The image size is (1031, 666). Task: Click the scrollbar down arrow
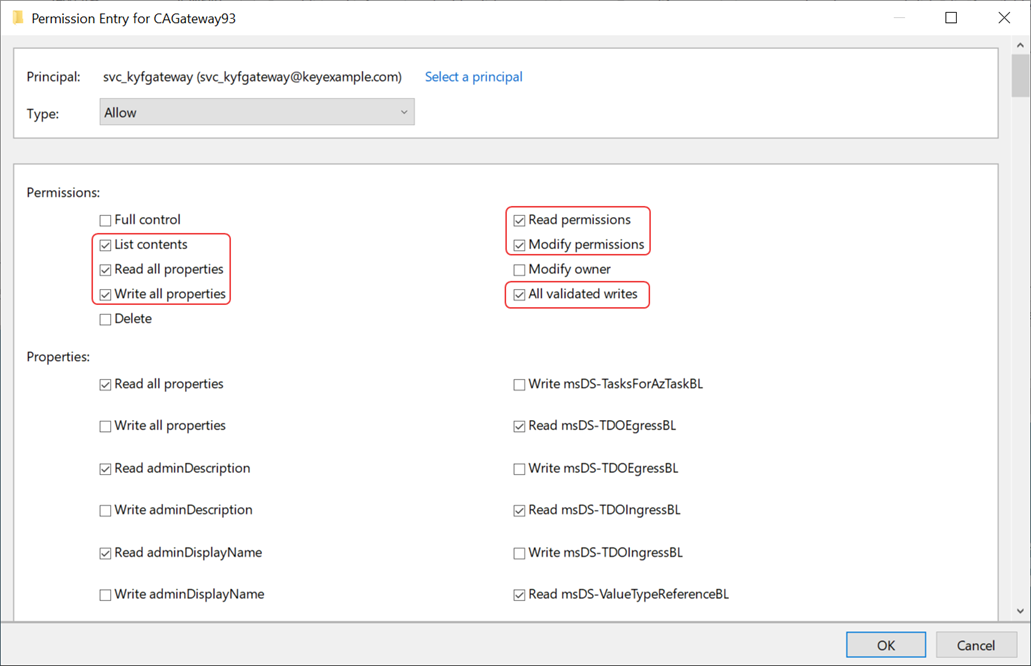[x=1020, y=611]
